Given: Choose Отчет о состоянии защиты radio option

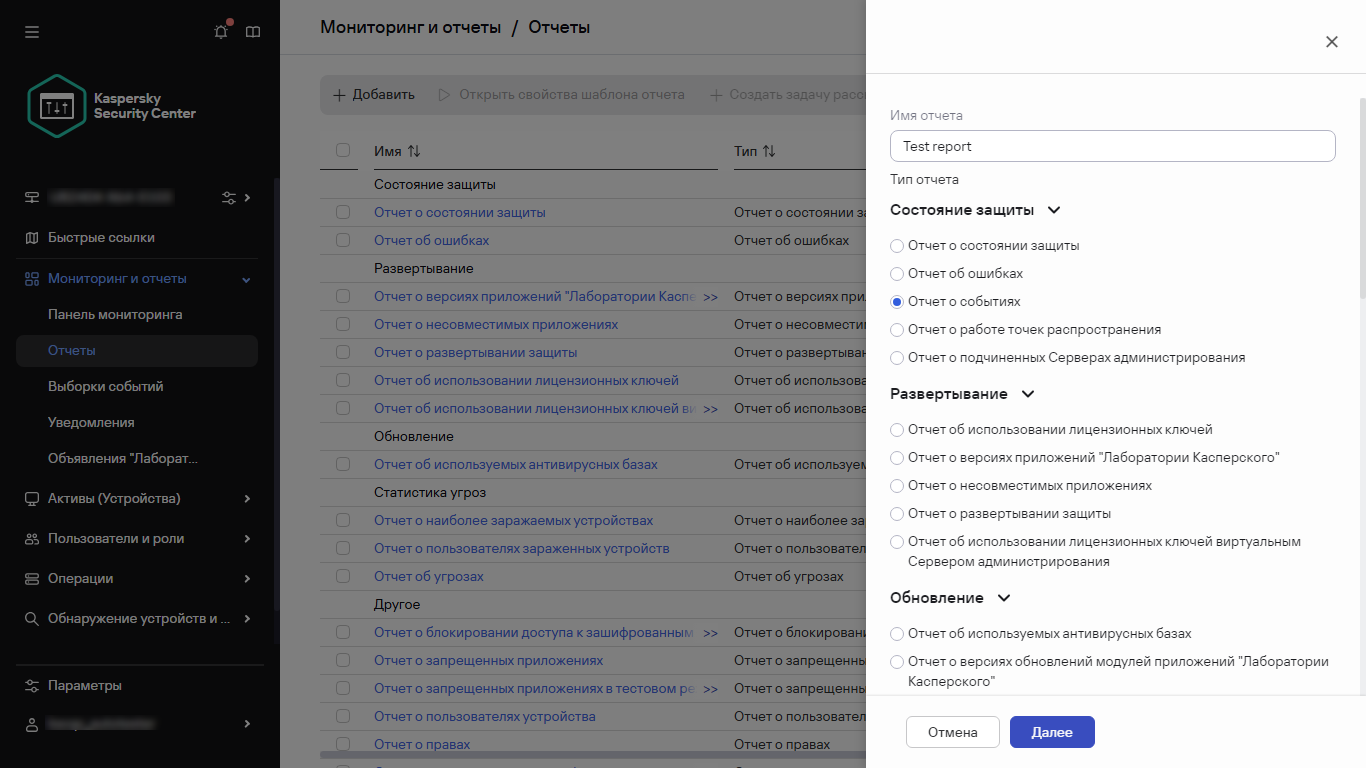Looking at the screenshot, I should coord(897,246).
